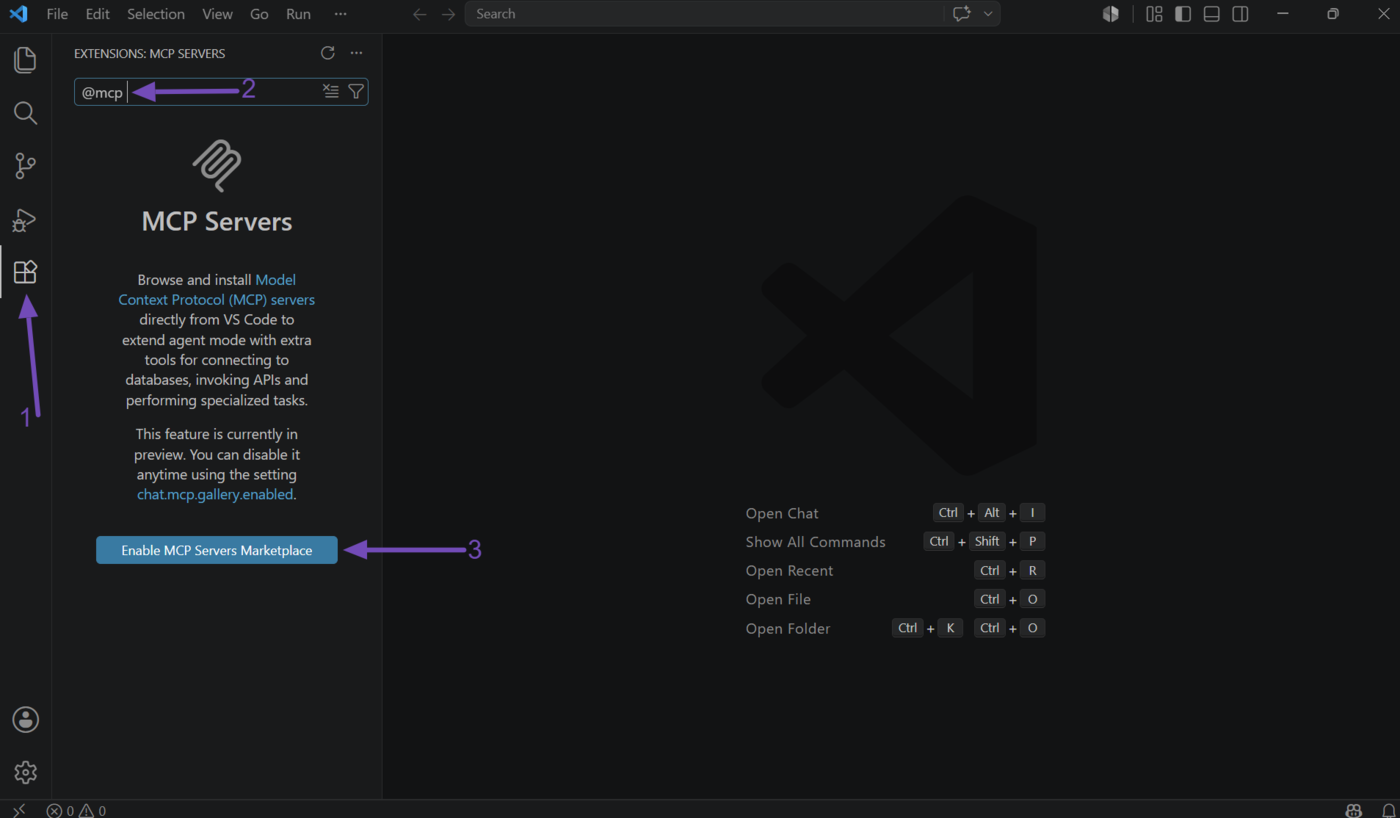Click the Open Folder text
This screenshot has width=1400, height=818.
point(788,628)
